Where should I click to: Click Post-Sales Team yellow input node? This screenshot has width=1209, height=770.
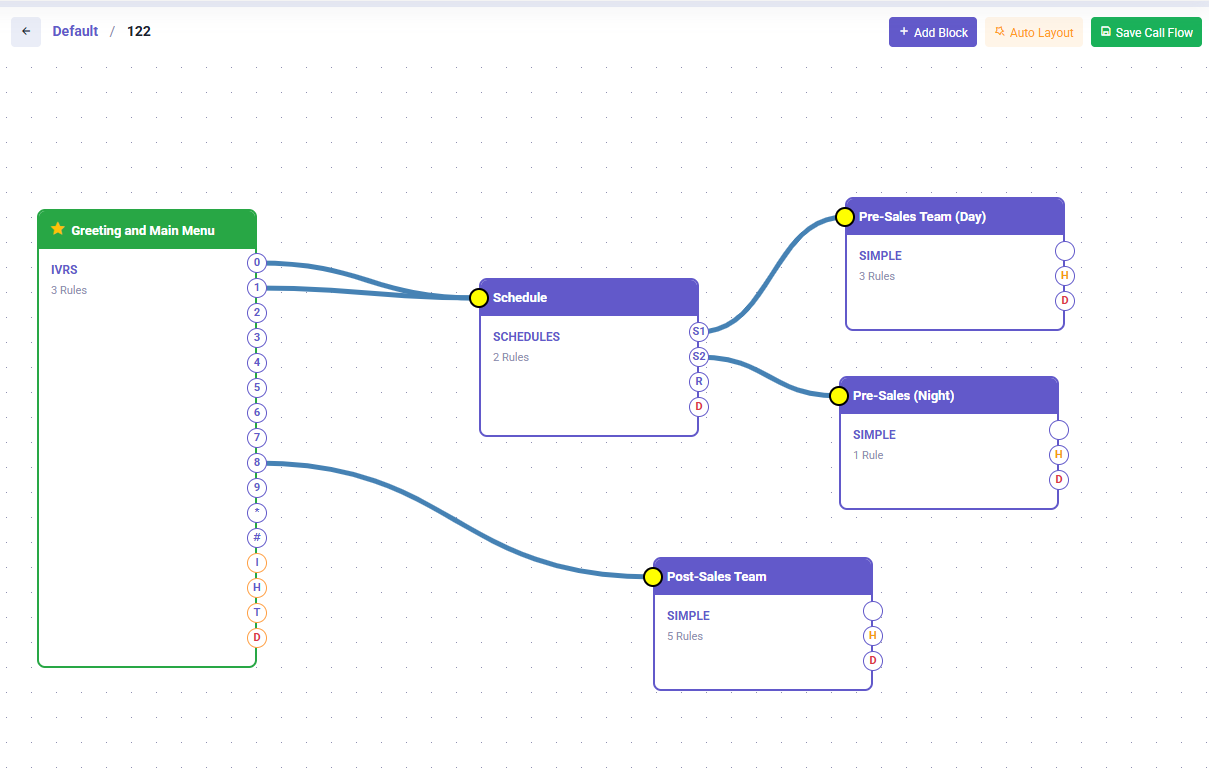tap(653, 577)
